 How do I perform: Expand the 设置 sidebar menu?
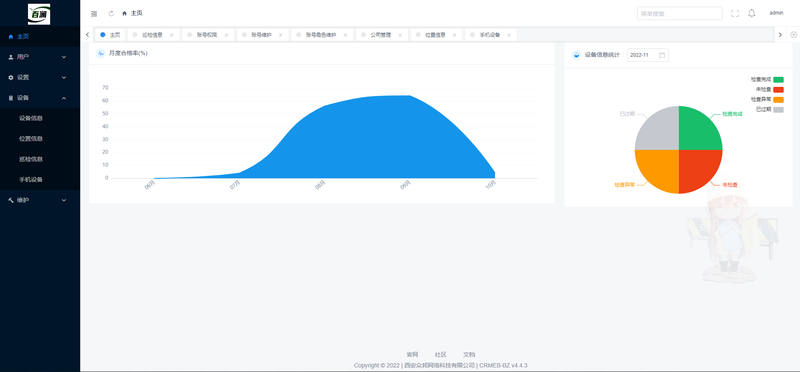[40, 78]
